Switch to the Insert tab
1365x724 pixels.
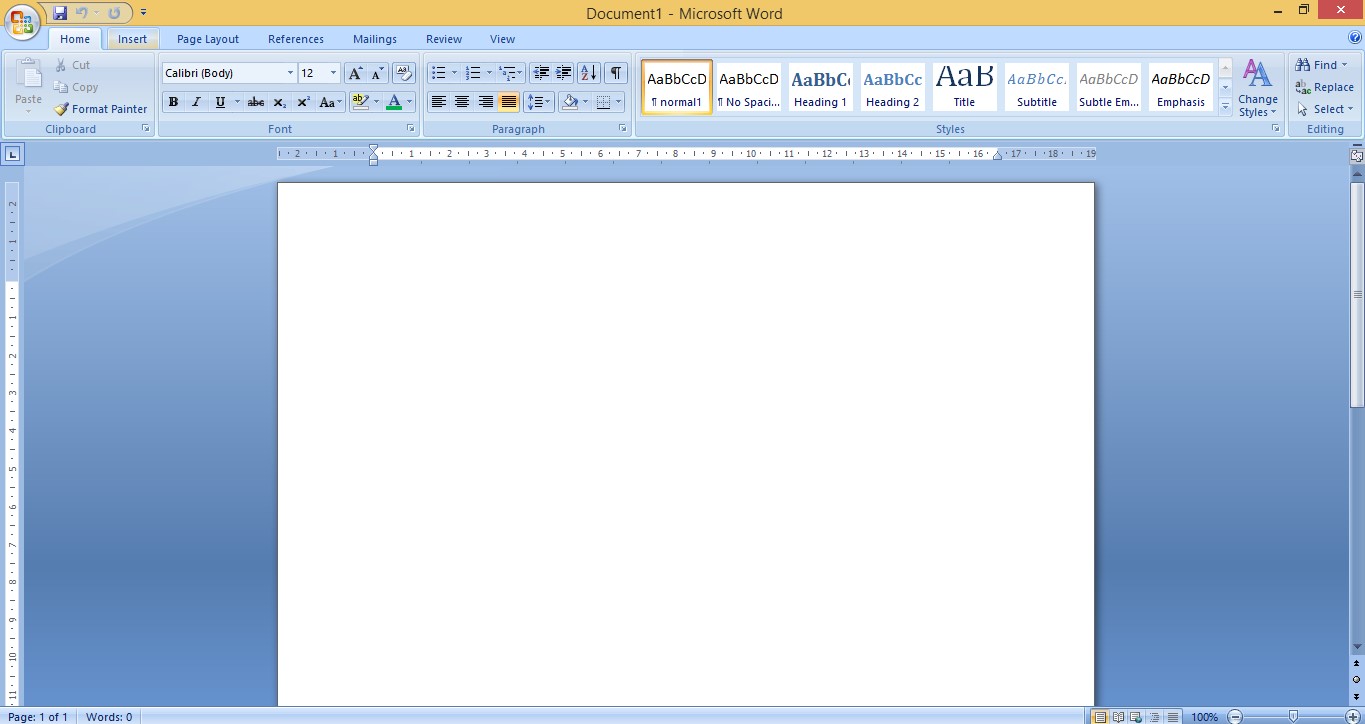click(x=132, y=38)
